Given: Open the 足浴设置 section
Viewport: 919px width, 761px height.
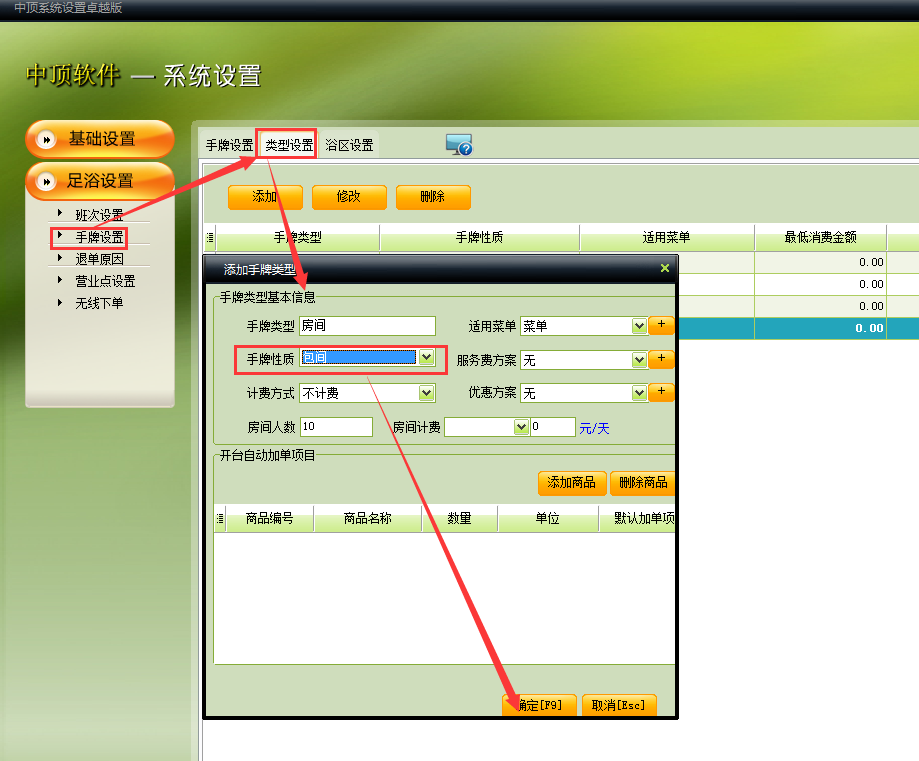Looking at the screenshot, I should [x=100, y=181].
